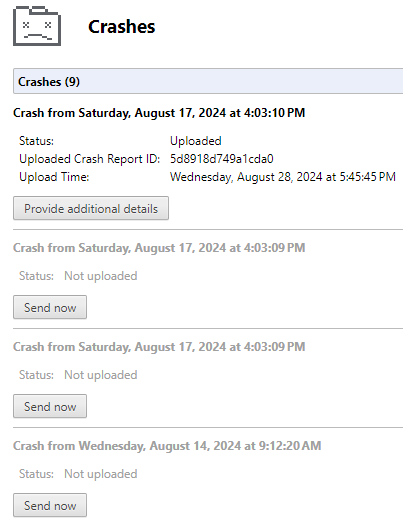Select the crash report ID 5d8918d749a1cda0
The image size is (403, 525).
222,159
